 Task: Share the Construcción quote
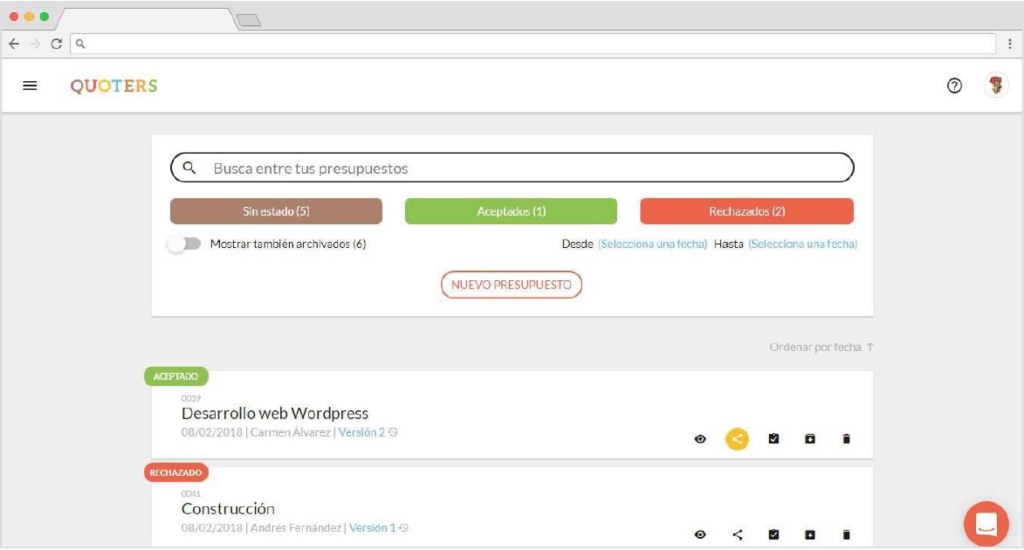coord(737,535)
